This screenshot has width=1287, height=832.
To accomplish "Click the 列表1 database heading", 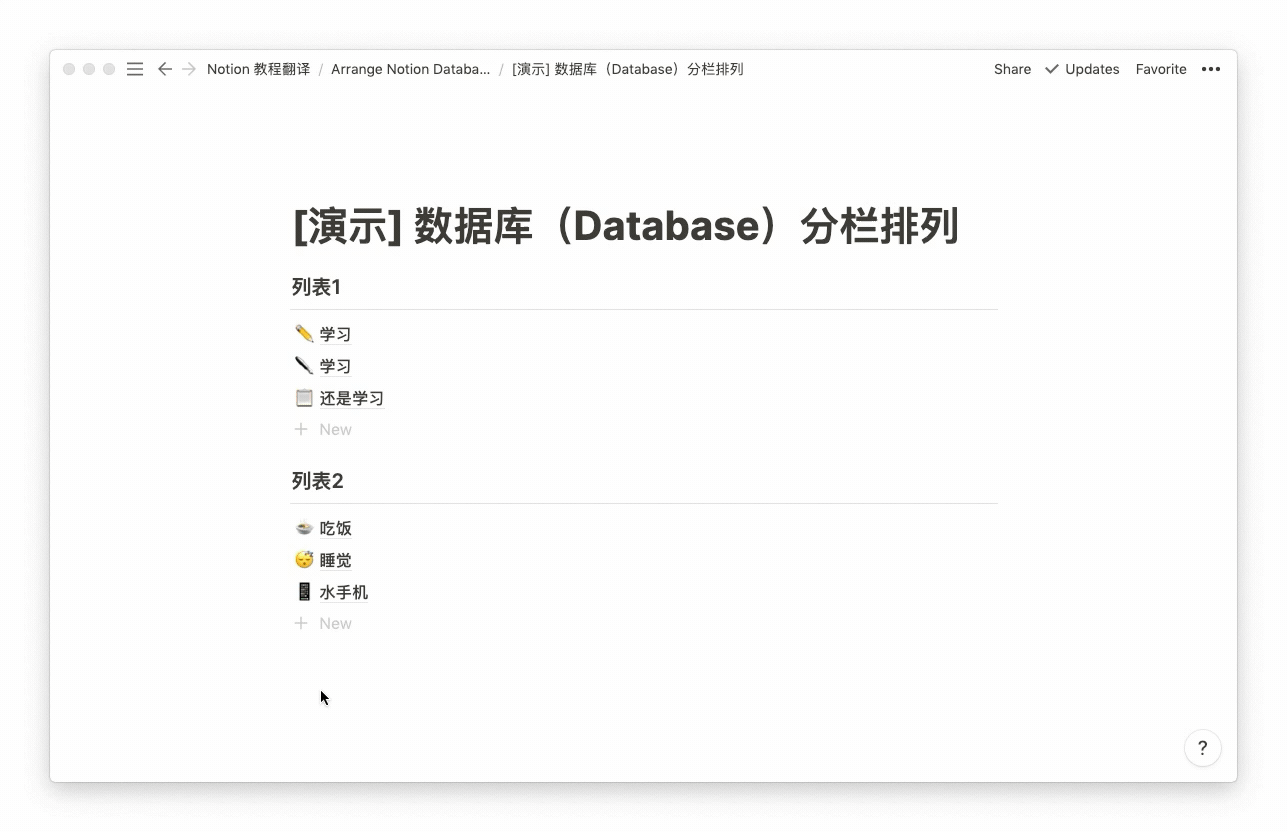I will [316, 287].
